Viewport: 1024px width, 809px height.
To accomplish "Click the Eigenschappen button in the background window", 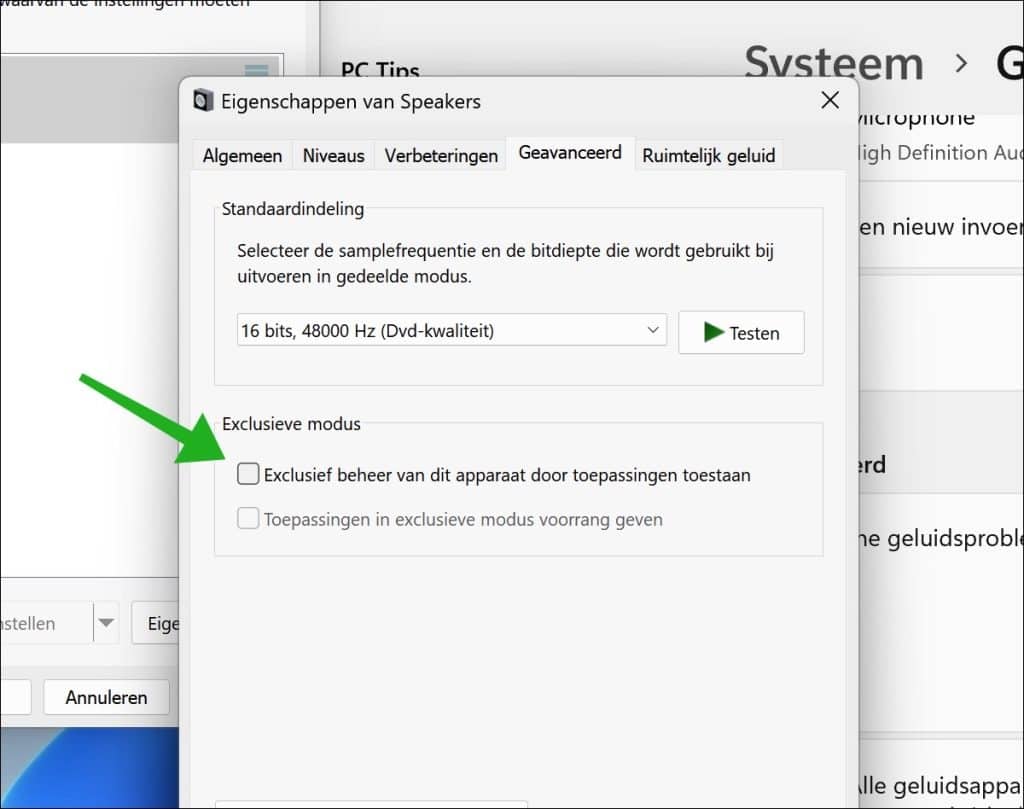I will click(x=155, y=624).
